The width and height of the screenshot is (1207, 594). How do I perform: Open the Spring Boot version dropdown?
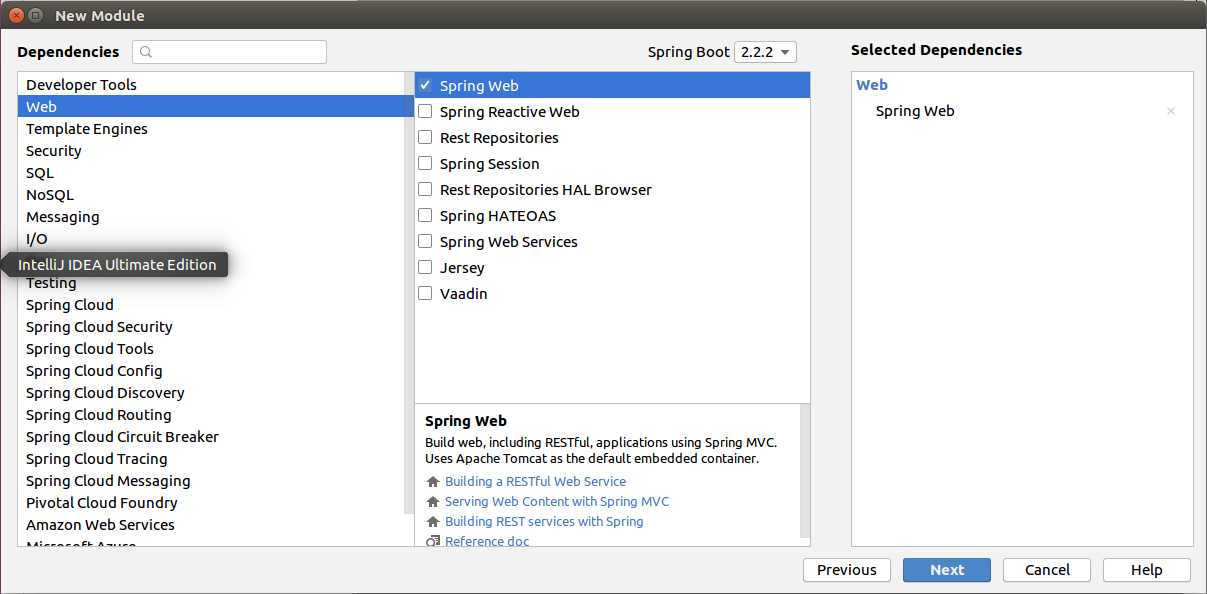[765, 52]
